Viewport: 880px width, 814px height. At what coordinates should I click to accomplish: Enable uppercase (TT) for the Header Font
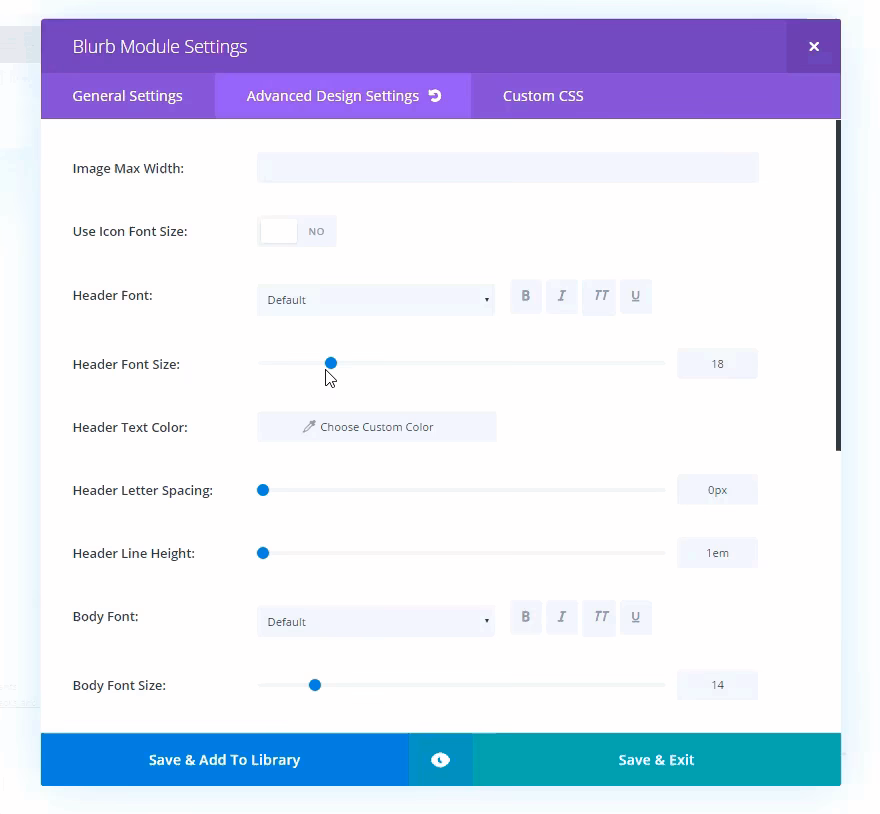(599, 296)
